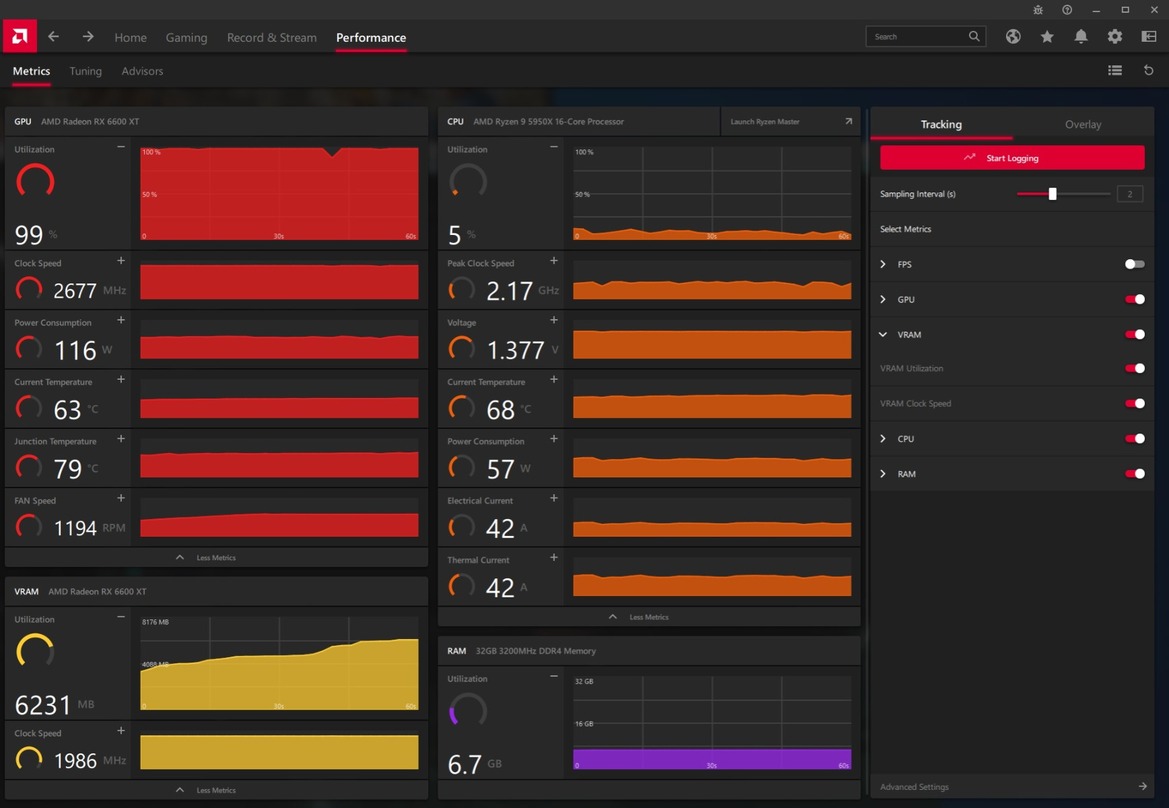Image resolution: width=1169 pixels, height=808 pixels.
Task: Open the Home tab
Action: coord(130,37)
